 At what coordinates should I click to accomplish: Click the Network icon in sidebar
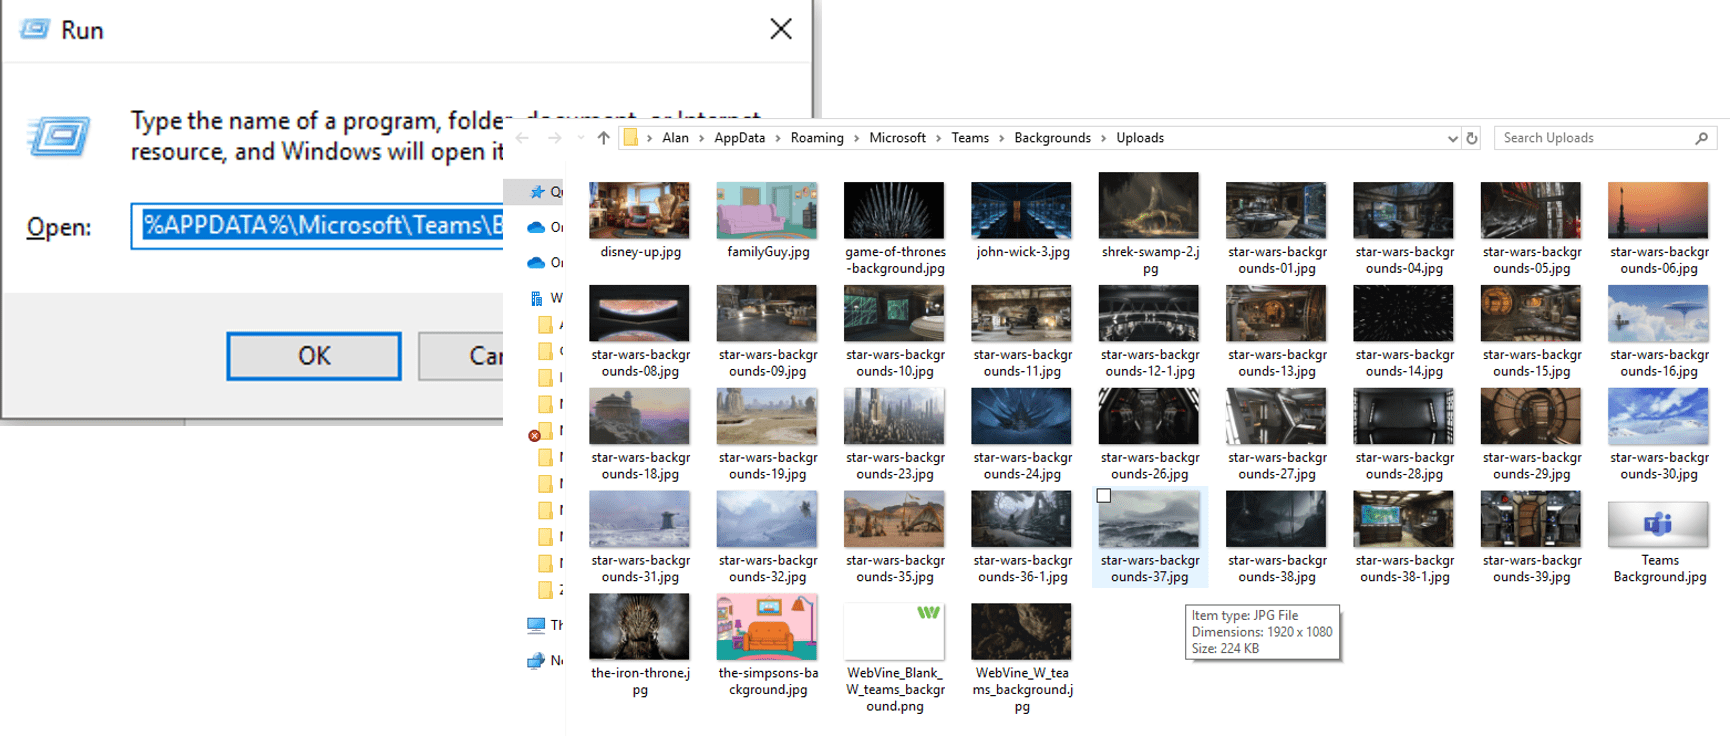536,661
